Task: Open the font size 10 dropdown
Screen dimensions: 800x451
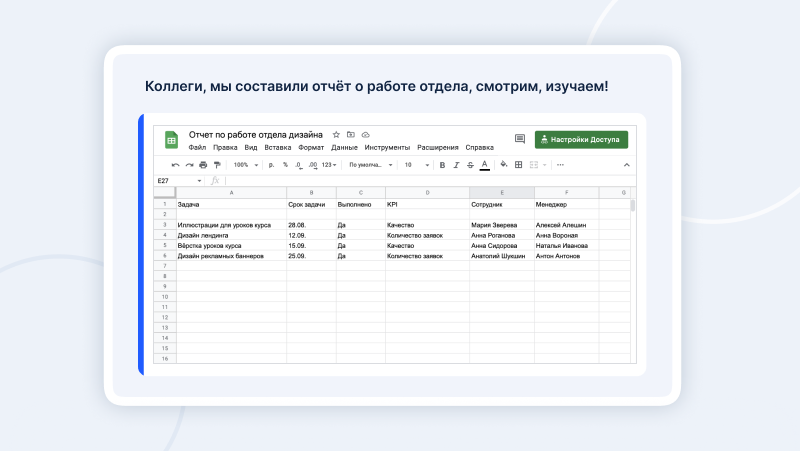Action: (x=412, y=165)
